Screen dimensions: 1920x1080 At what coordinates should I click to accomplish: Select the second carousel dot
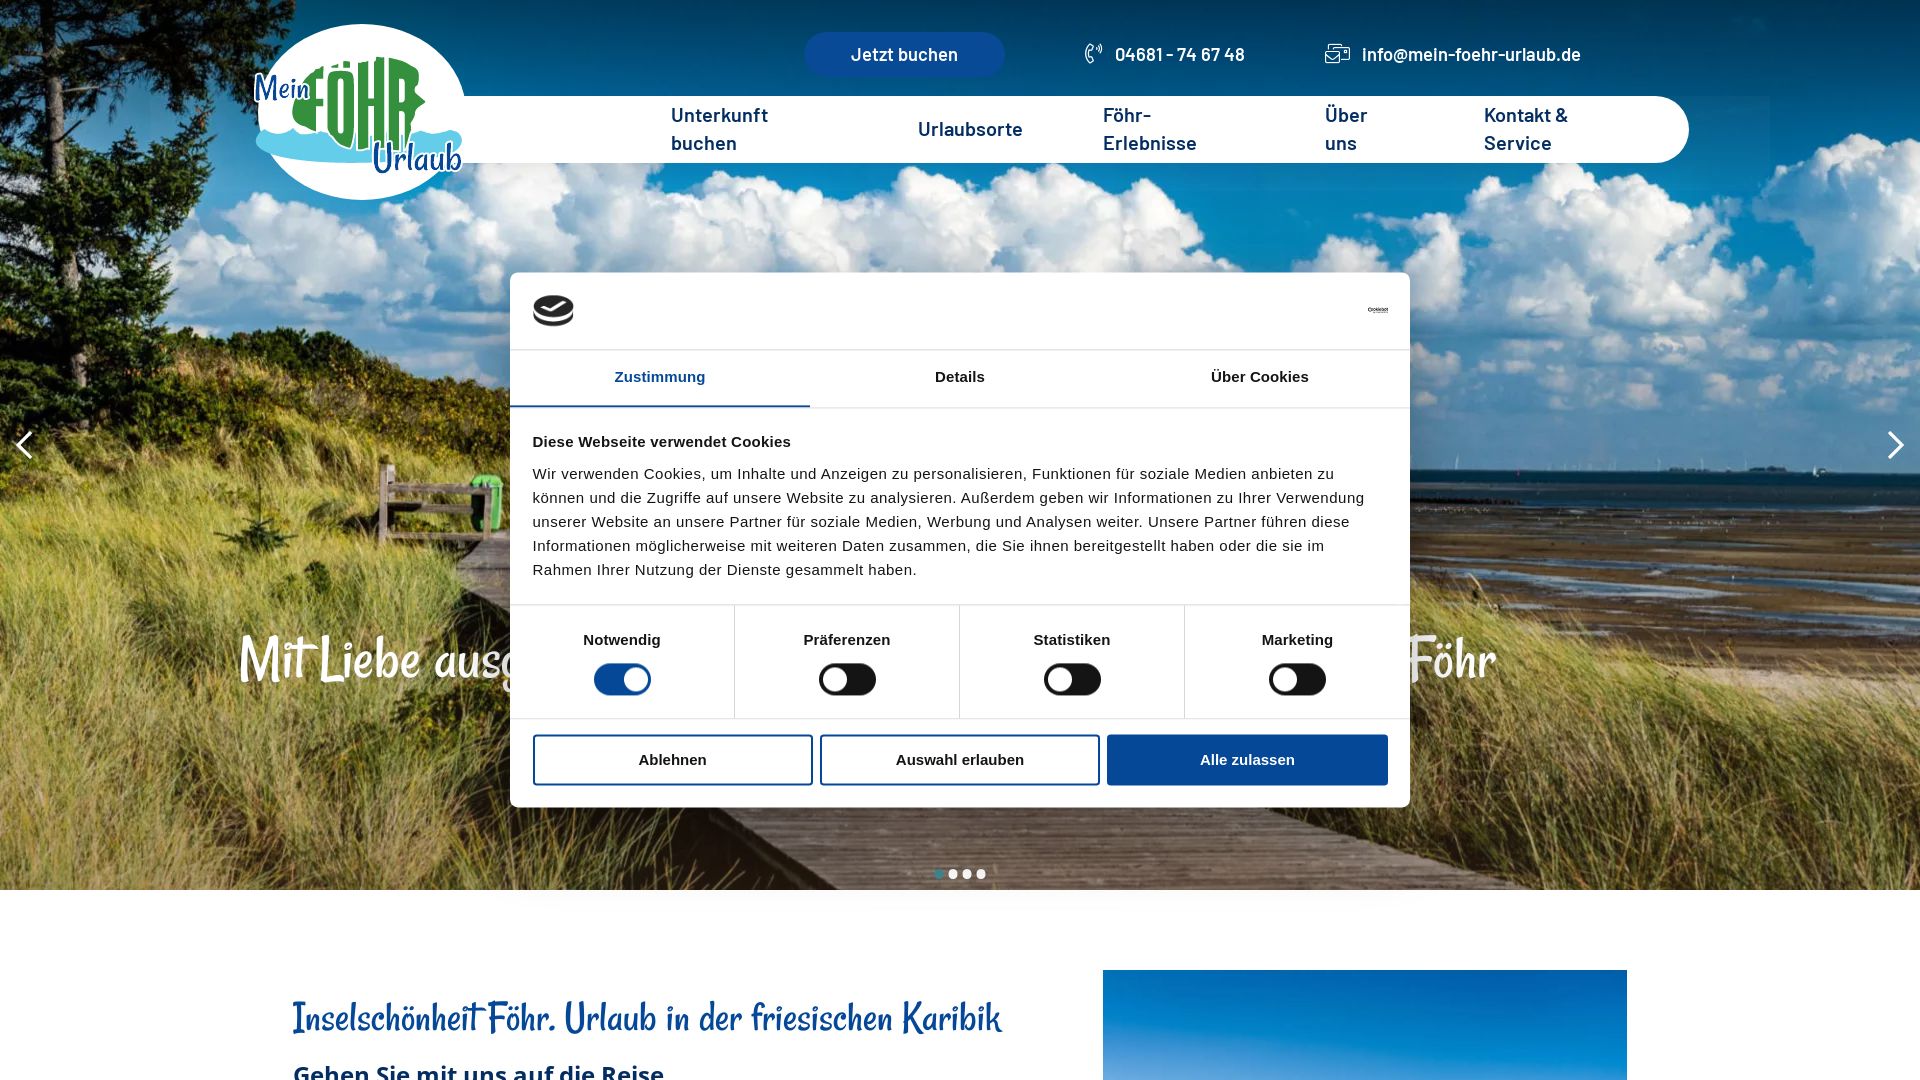(953, 874)
